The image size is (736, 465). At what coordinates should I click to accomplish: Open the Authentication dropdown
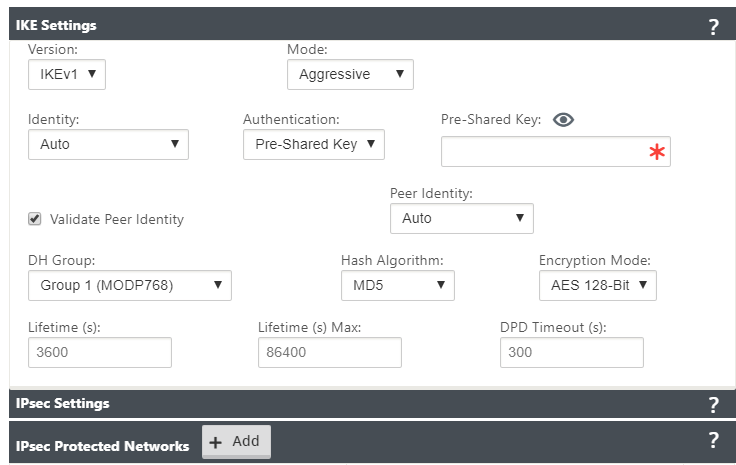click(314, 145)
